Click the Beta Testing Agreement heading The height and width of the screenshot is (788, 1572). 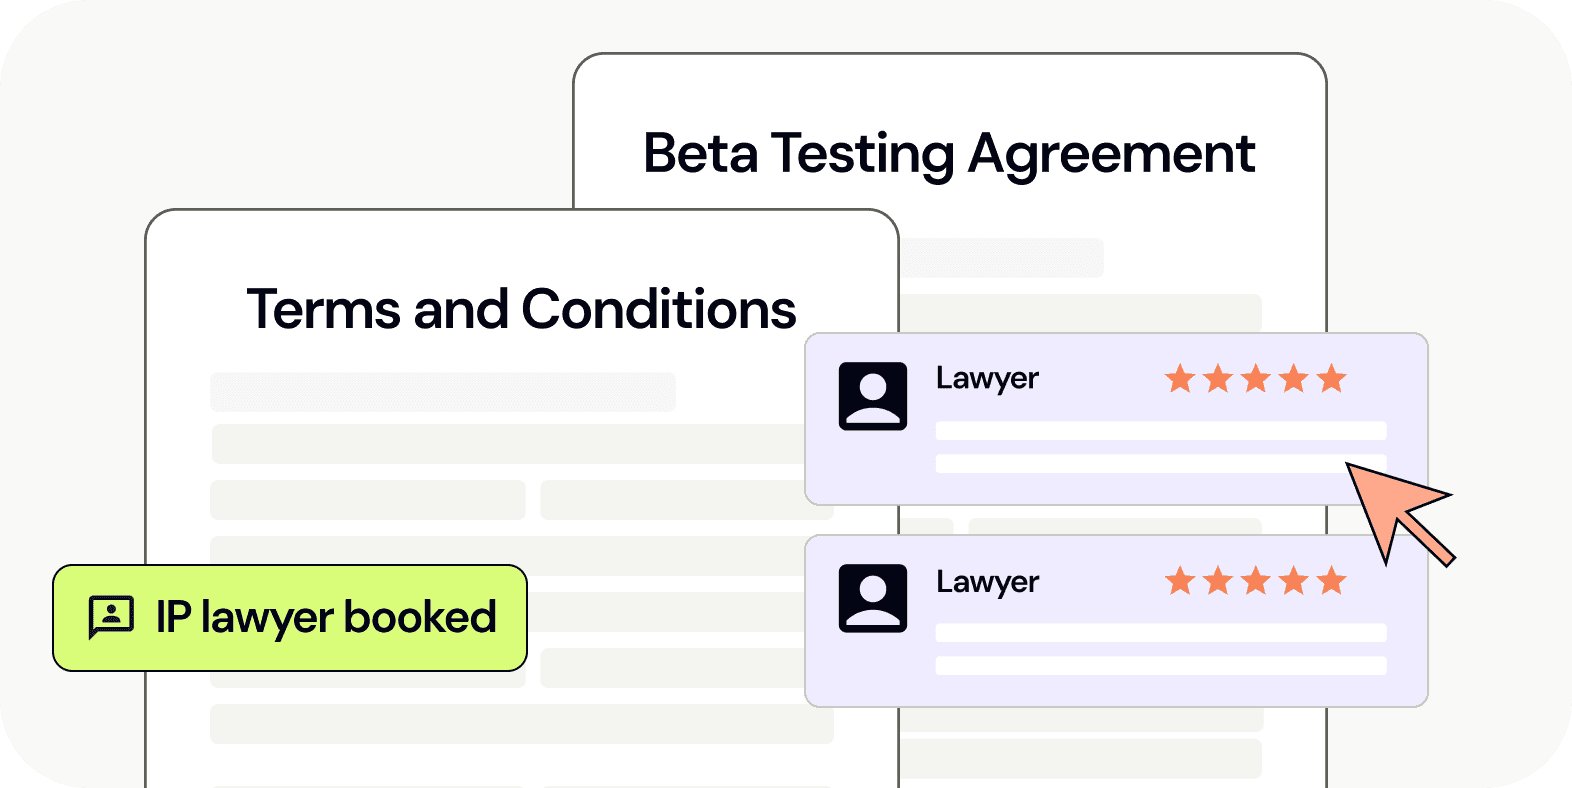click(x=949, y=155)
